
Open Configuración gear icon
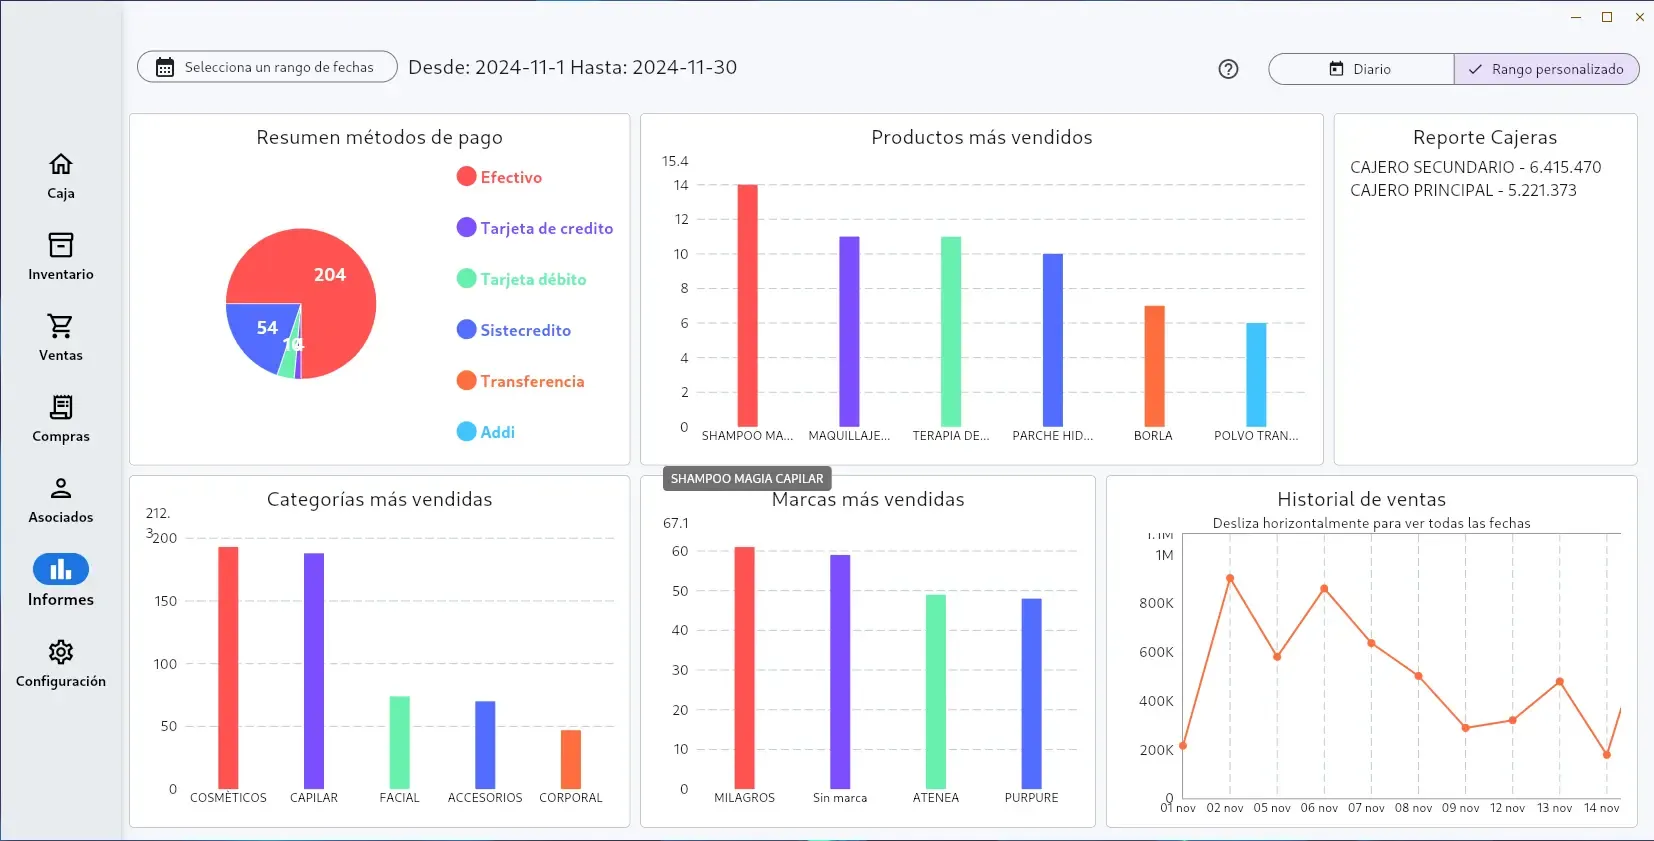coord(61,652)
